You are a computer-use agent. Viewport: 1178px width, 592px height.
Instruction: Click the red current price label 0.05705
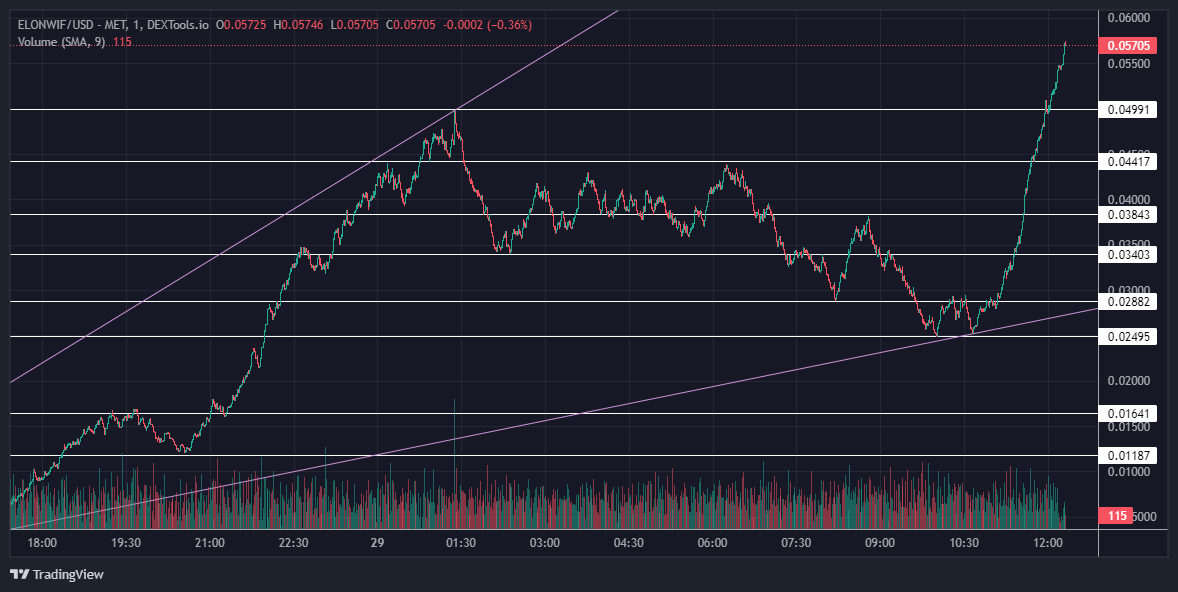pos(1128,46)
